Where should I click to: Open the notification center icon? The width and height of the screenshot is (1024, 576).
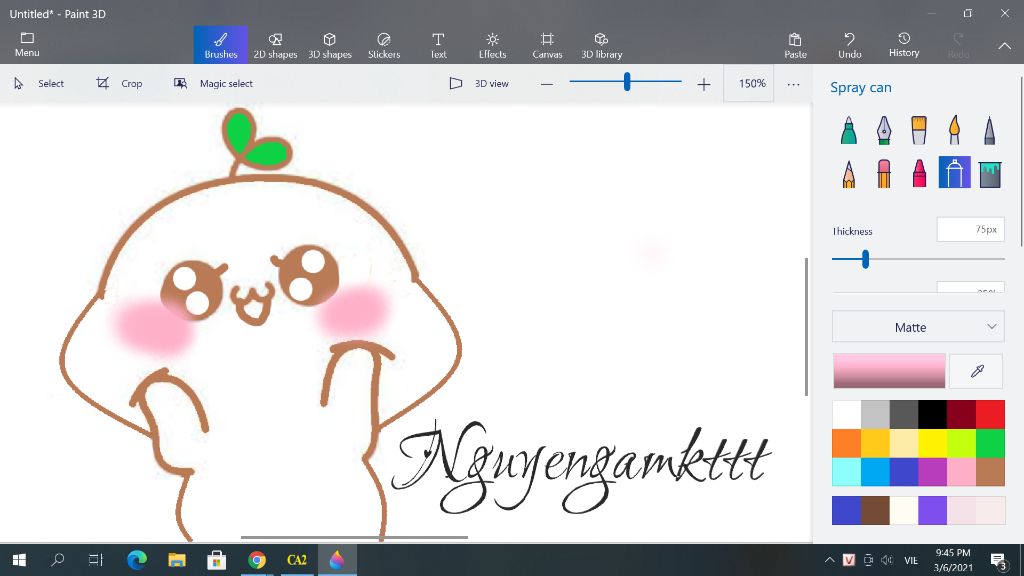tap(999, 560)
